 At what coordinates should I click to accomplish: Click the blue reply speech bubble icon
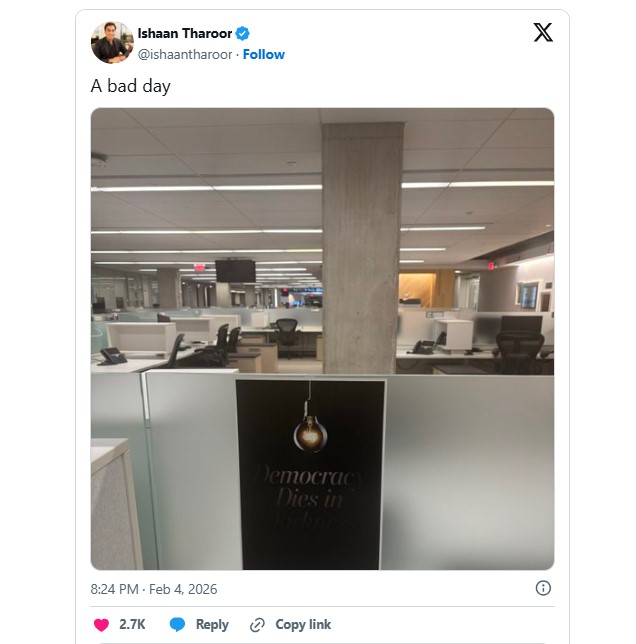click(177, 624)
